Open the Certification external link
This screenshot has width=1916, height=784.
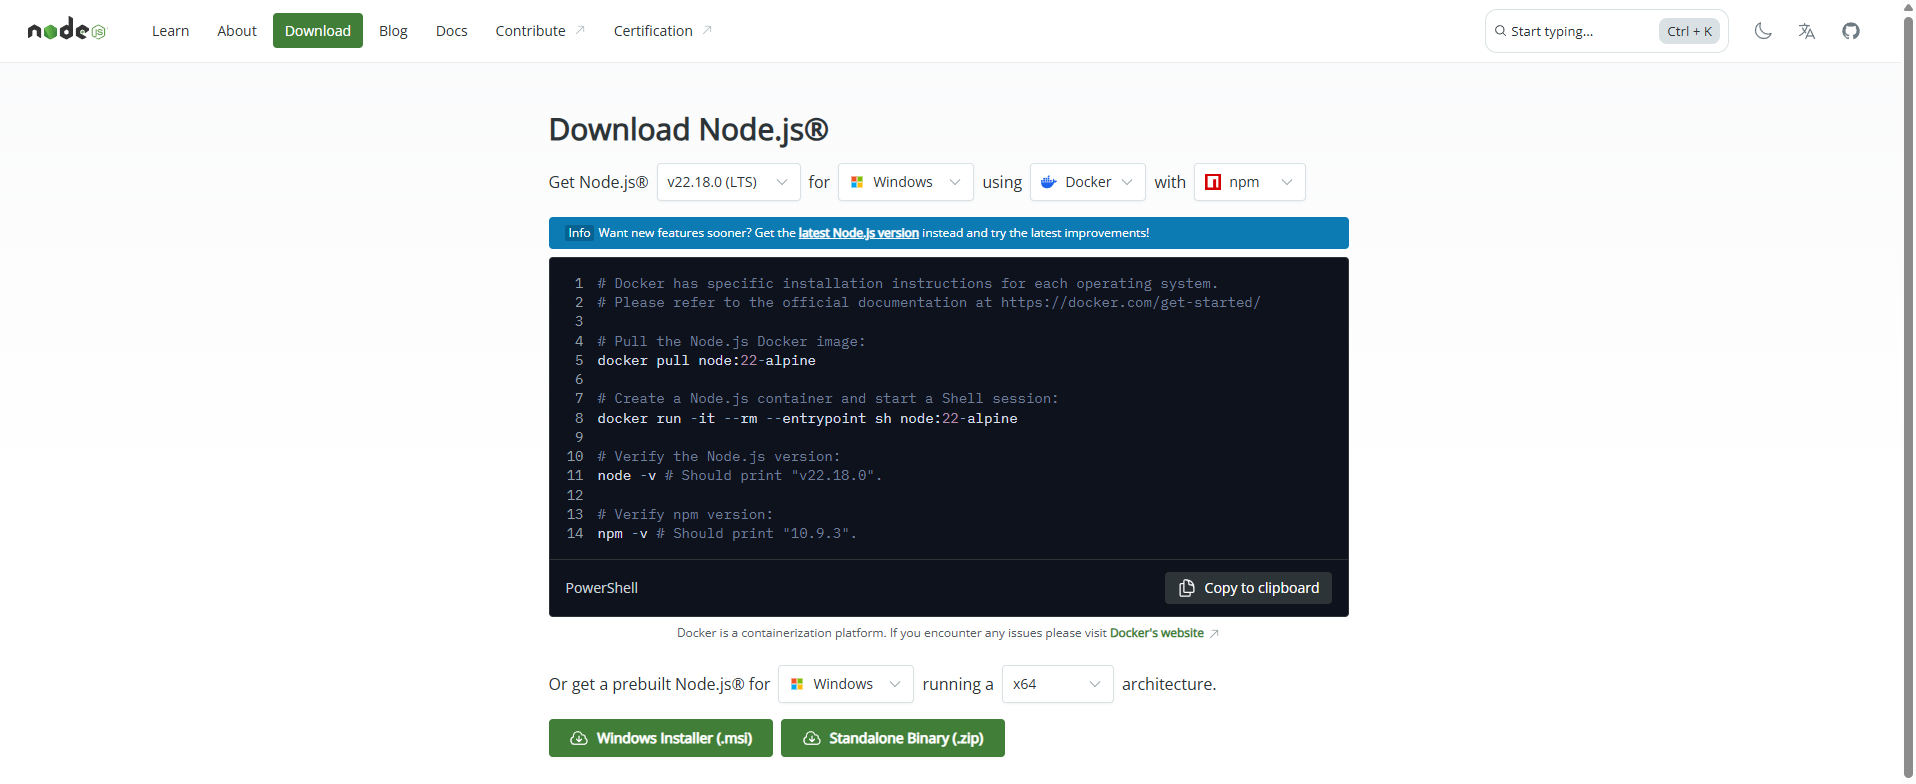662,31
